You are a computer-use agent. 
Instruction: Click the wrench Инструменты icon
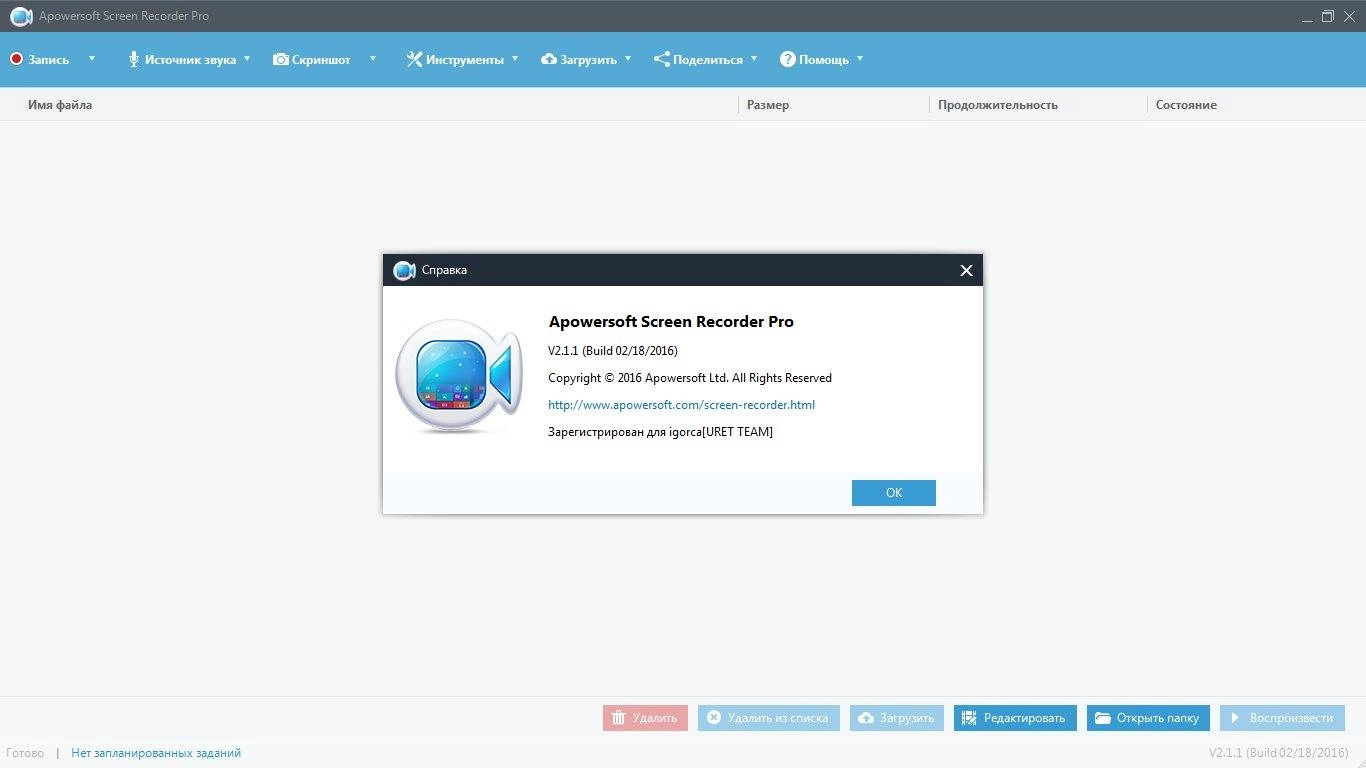point(414,59)
